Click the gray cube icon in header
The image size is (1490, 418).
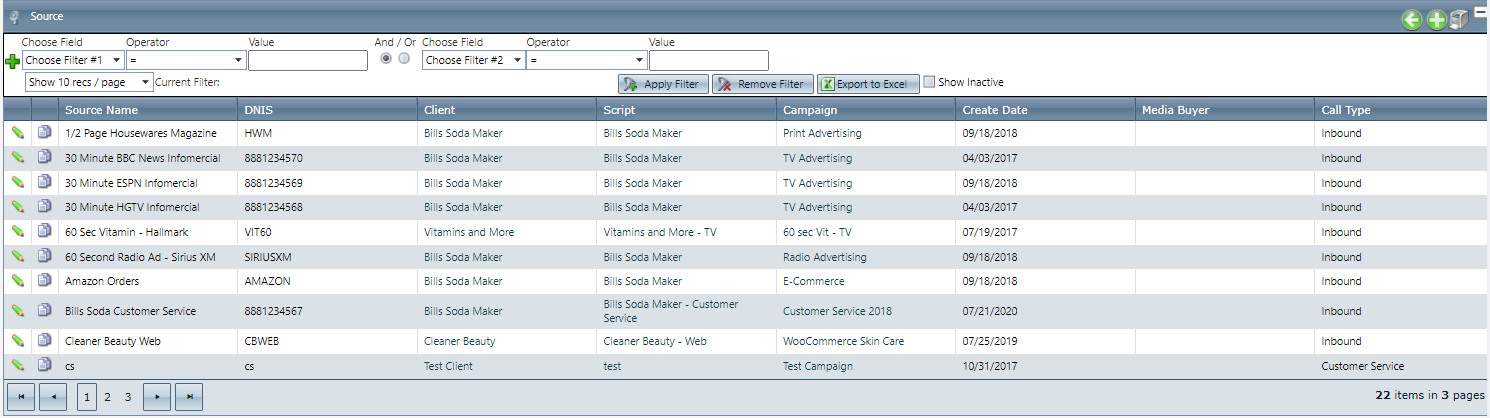click(x=1458, y=20)
